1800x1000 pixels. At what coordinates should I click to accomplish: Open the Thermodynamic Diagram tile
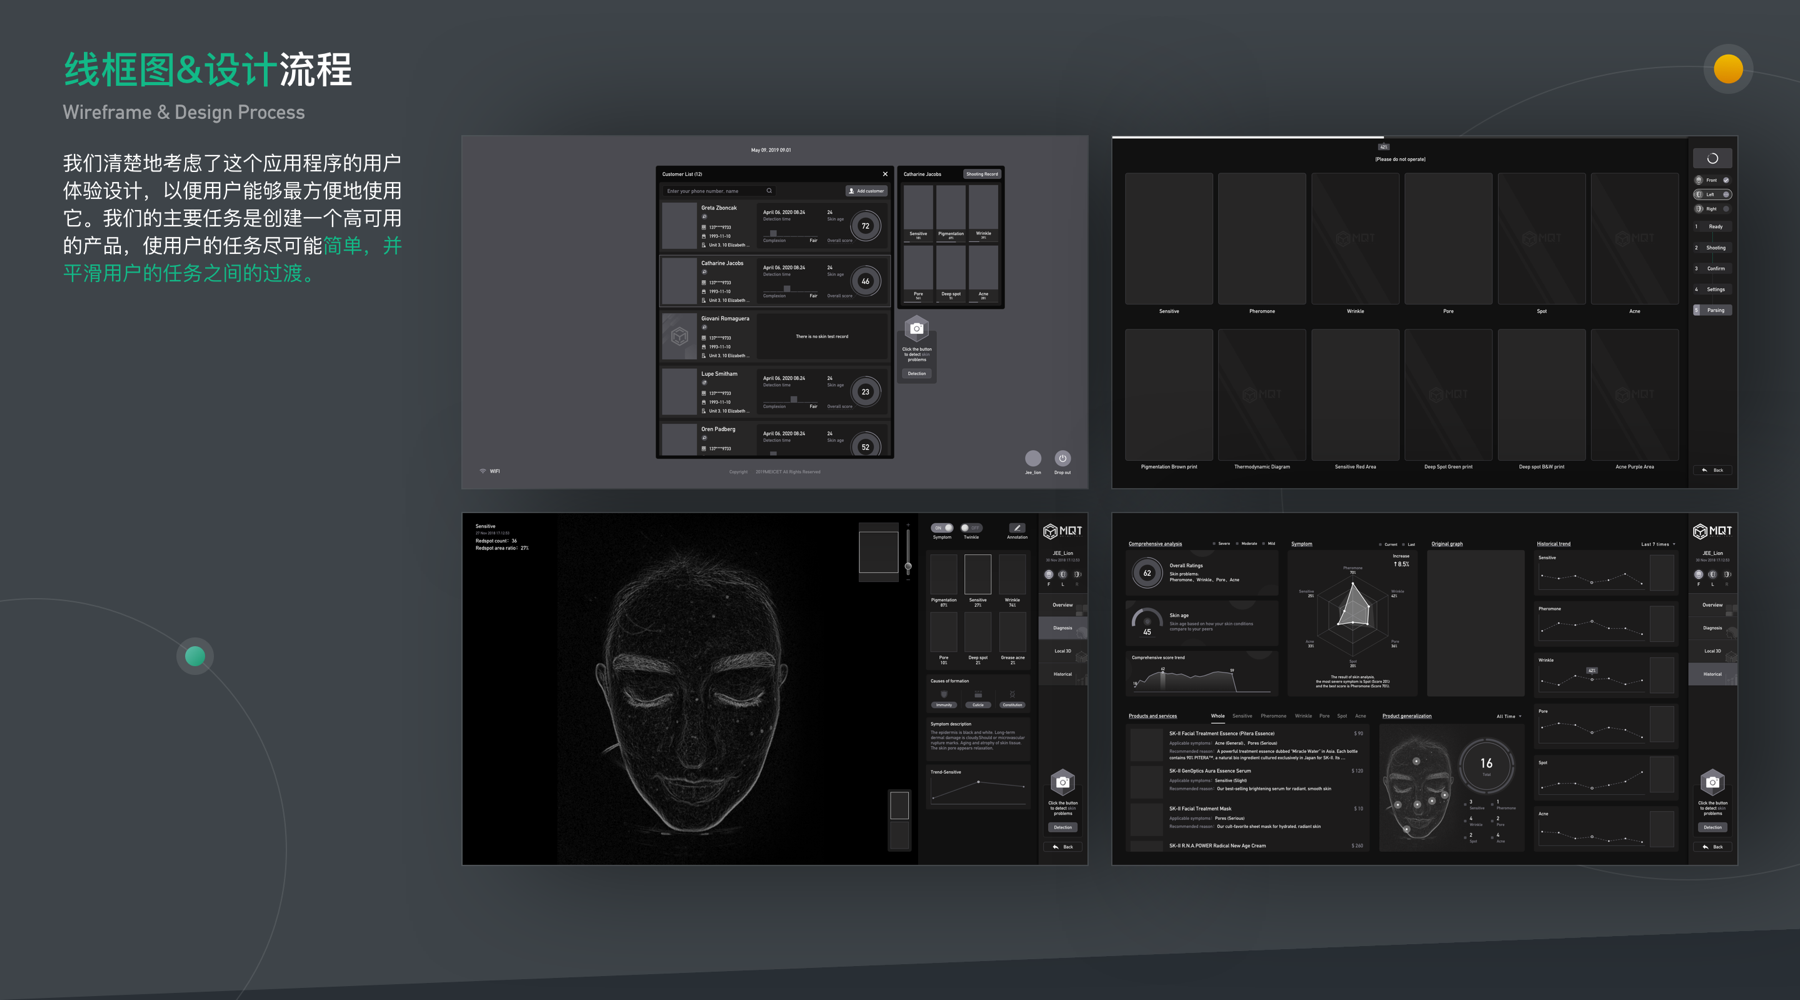tap(1262, 394)
